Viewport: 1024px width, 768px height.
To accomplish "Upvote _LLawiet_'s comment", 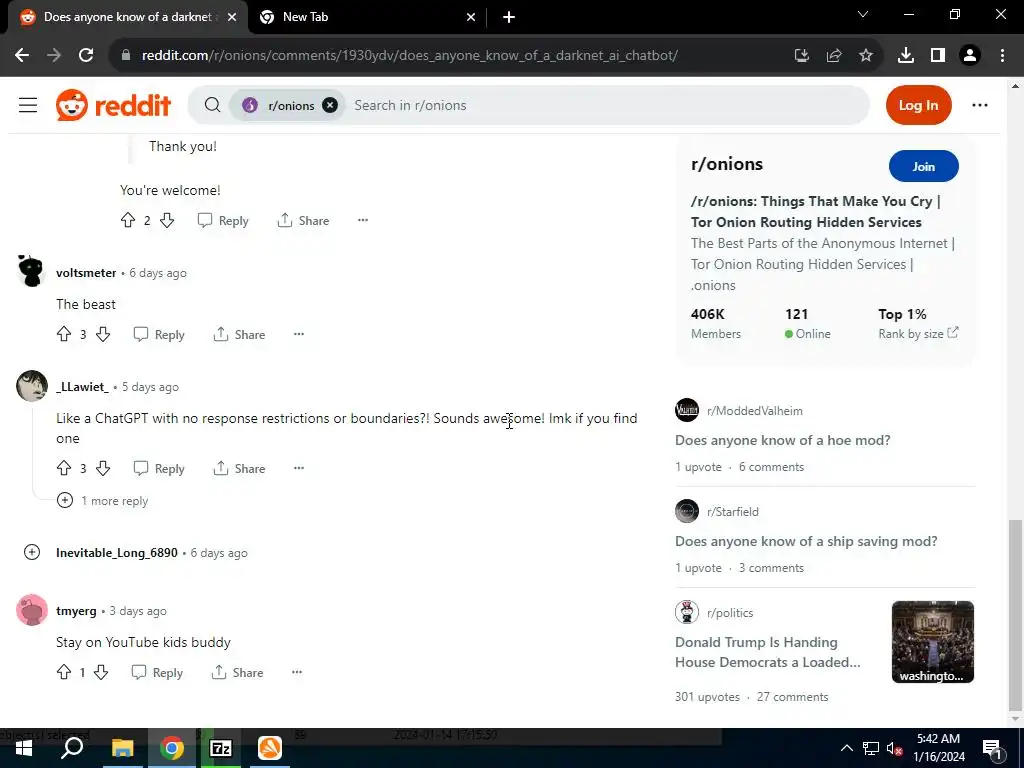I will pyautogui.click(x=64, y=468).
